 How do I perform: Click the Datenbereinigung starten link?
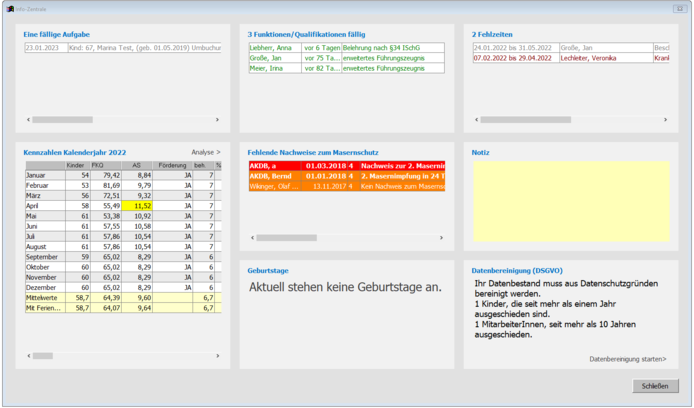pos(627,358)
